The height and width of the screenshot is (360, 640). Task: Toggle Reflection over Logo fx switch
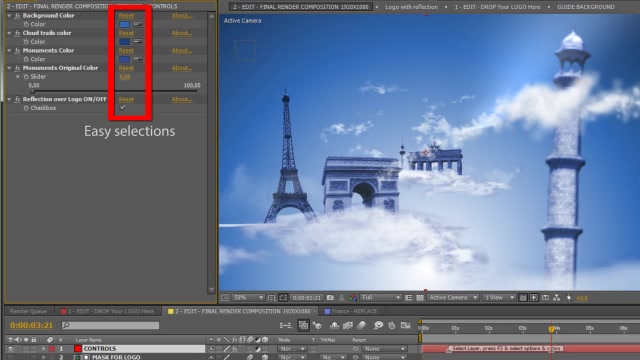(x=18, y=99)
